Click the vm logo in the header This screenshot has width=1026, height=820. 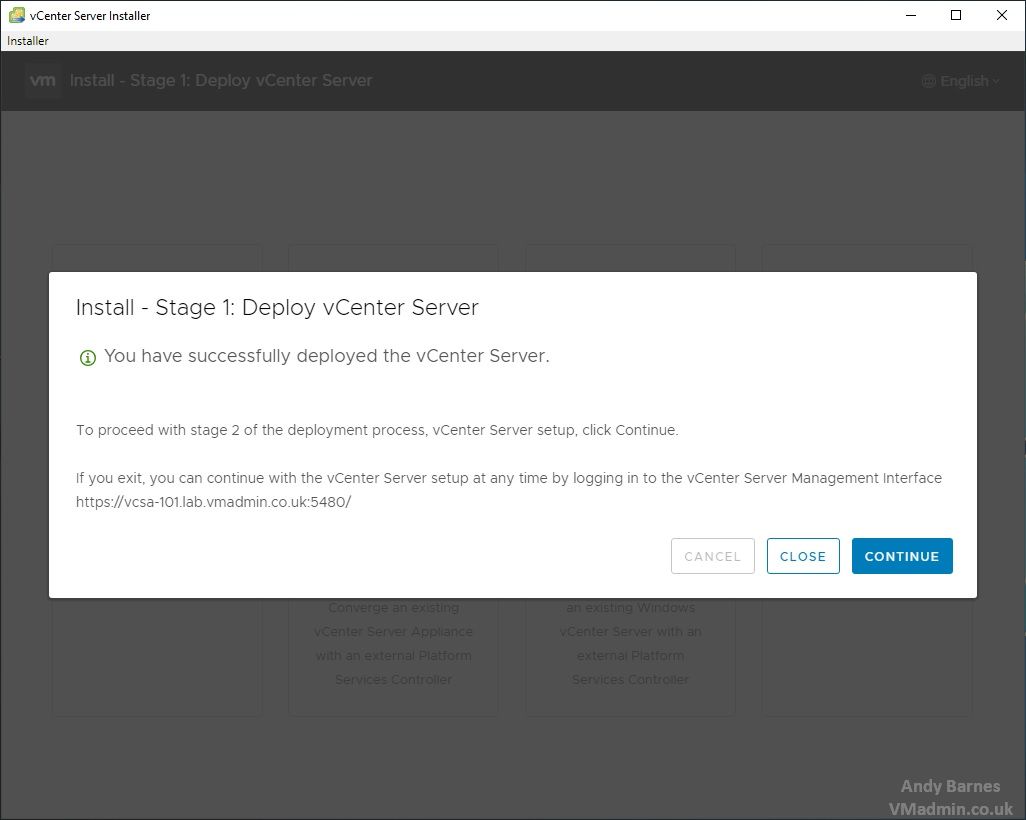tap(43, 80)
